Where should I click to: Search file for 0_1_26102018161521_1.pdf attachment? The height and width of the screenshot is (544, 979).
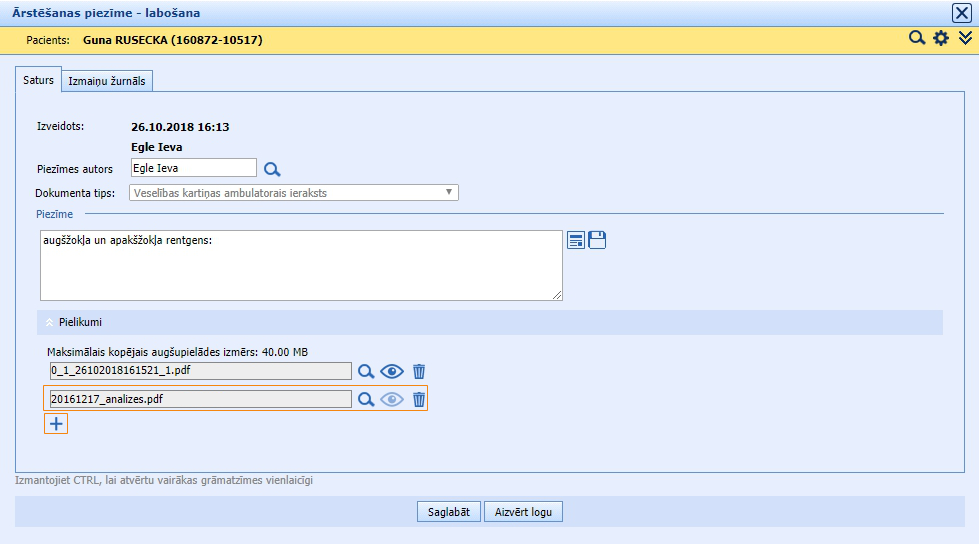click(366, 371)
